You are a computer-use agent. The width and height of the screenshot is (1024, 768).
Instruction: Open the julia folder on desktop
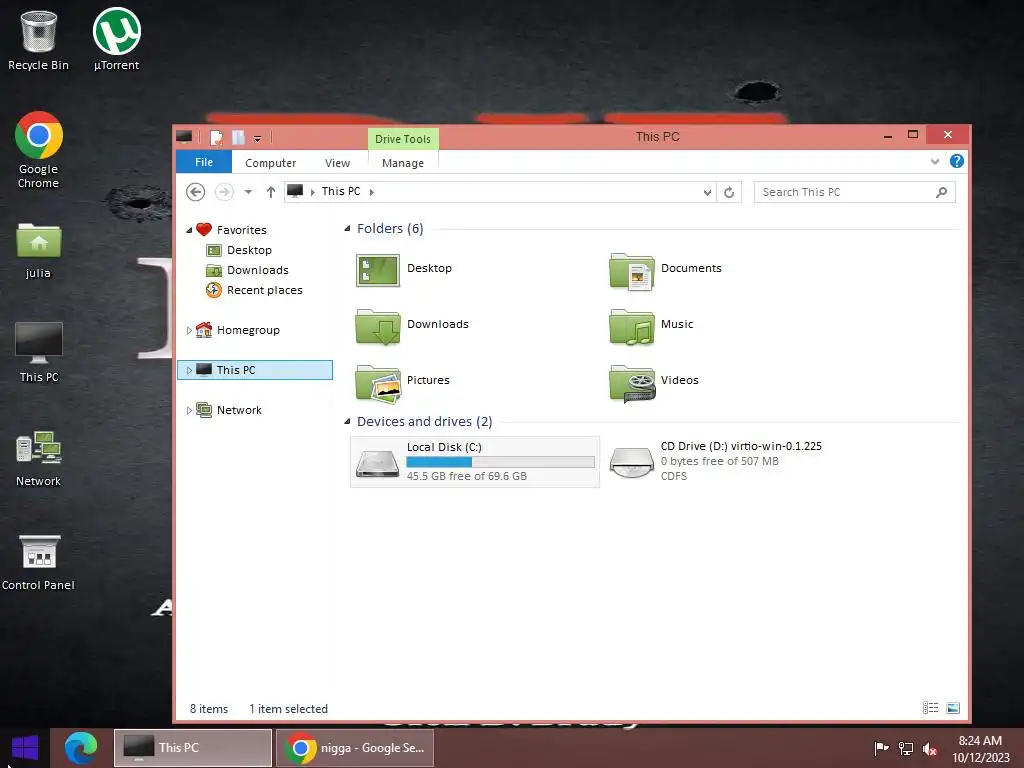39,251
